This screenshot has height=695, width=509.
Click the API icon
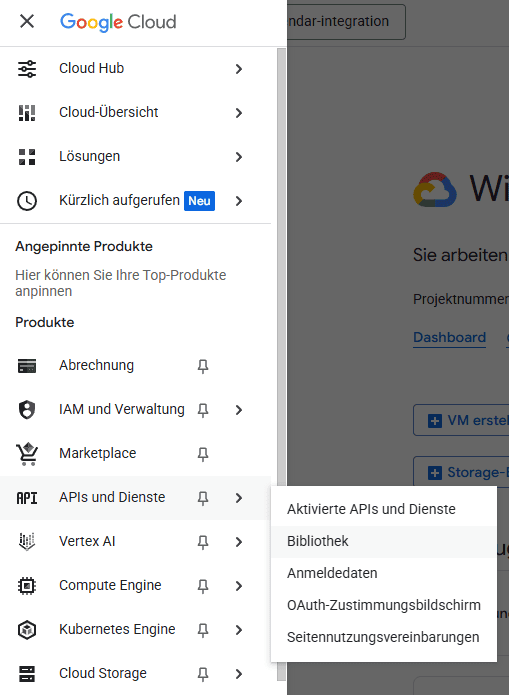[x=27, y=498]
